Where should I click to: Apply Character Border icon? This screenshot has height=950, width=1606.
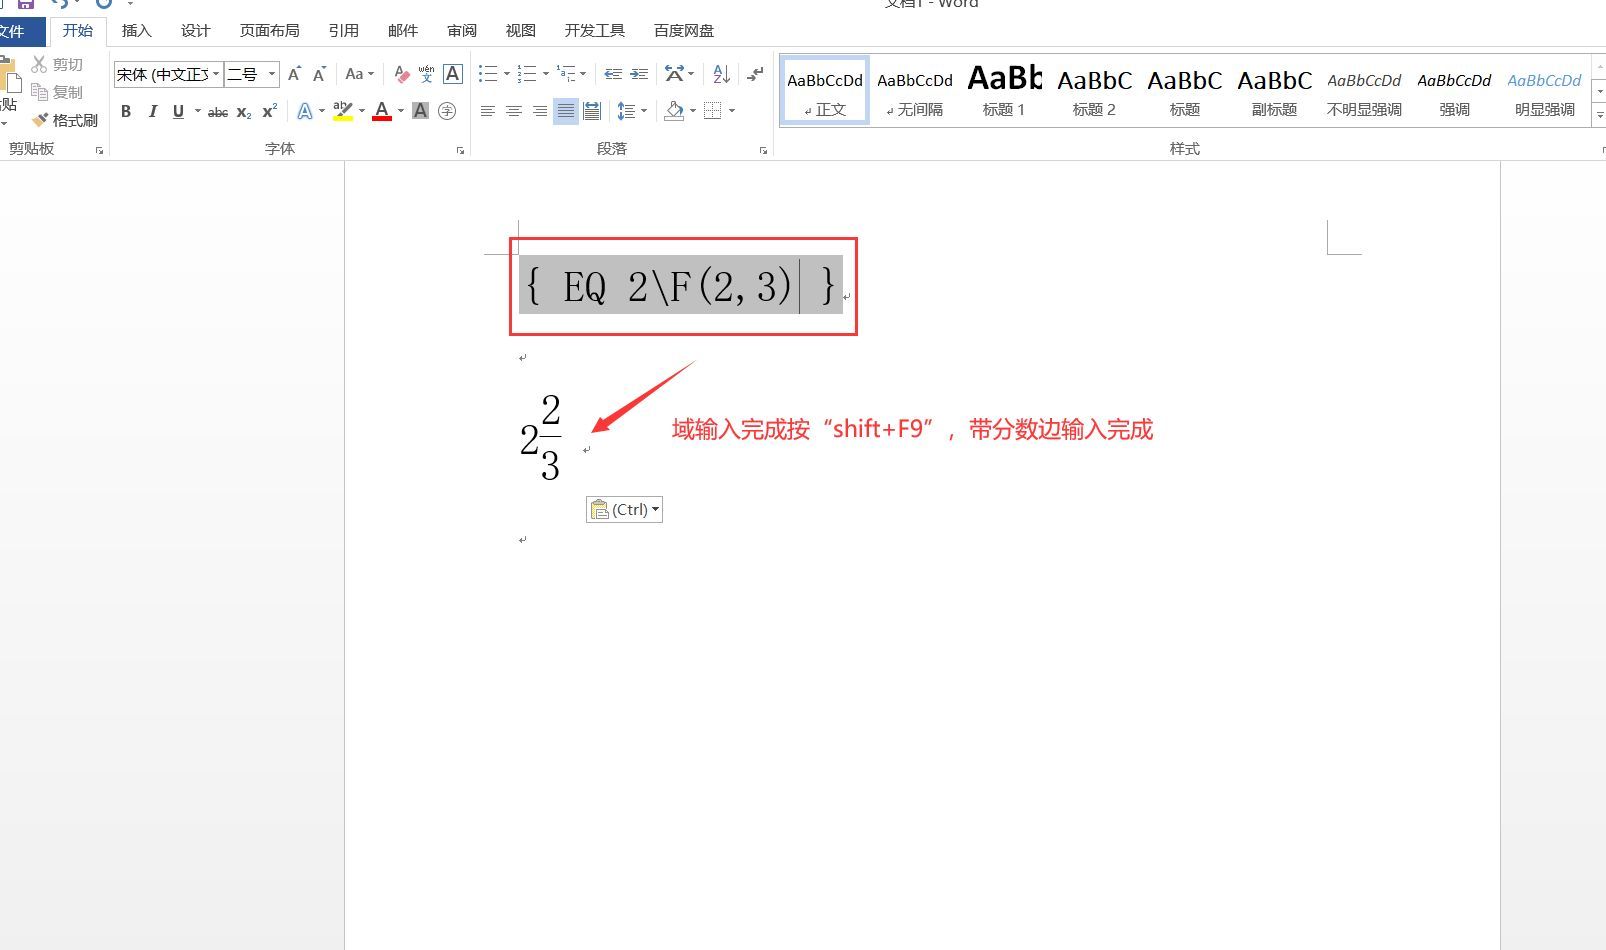(453, 74)
